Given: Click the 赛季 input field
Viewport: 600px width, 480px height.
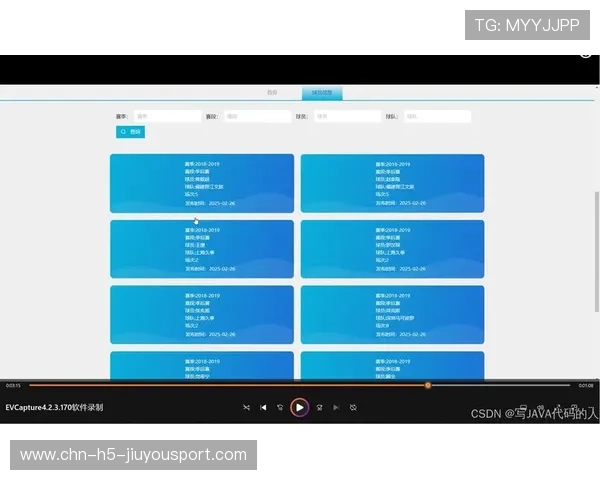Looking at the screenshot, I should pos(167,116).
